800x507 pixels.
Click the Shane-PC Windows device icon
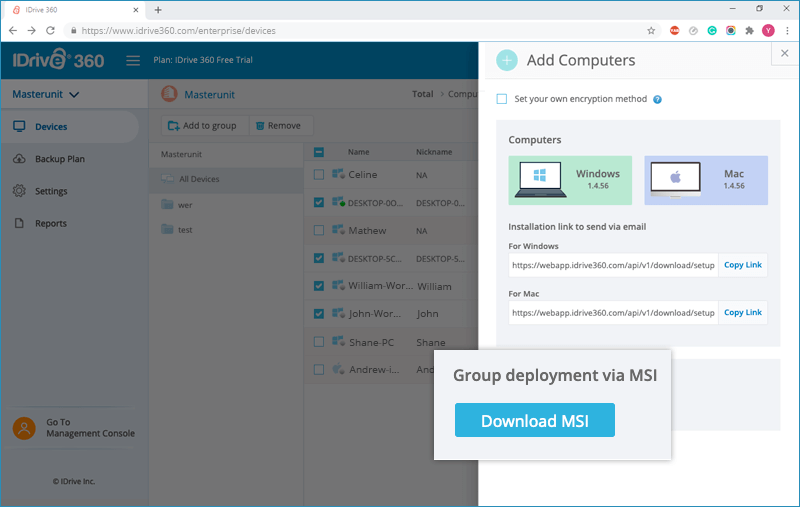click(x=338, y=341)
